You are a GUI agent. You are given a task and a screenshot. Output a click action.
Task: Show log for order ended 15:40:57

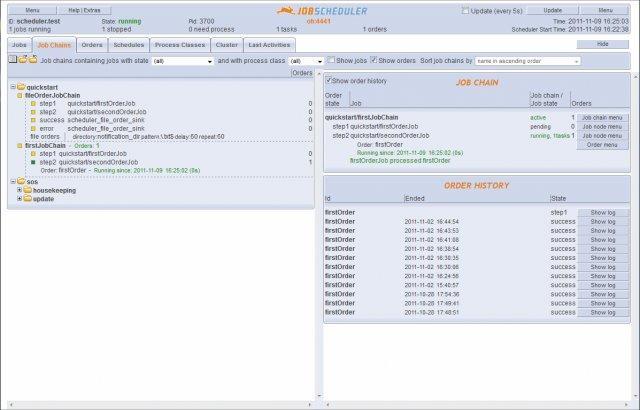[x=603, y=285]
